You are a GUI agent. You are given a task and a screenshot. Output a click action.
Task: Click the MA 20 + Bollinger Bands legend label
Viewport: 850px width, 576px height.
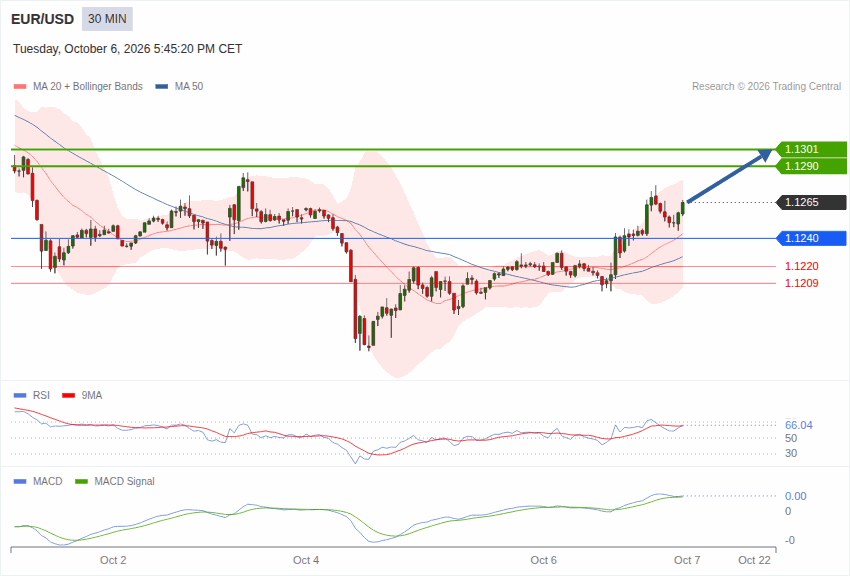click(88, 86)
